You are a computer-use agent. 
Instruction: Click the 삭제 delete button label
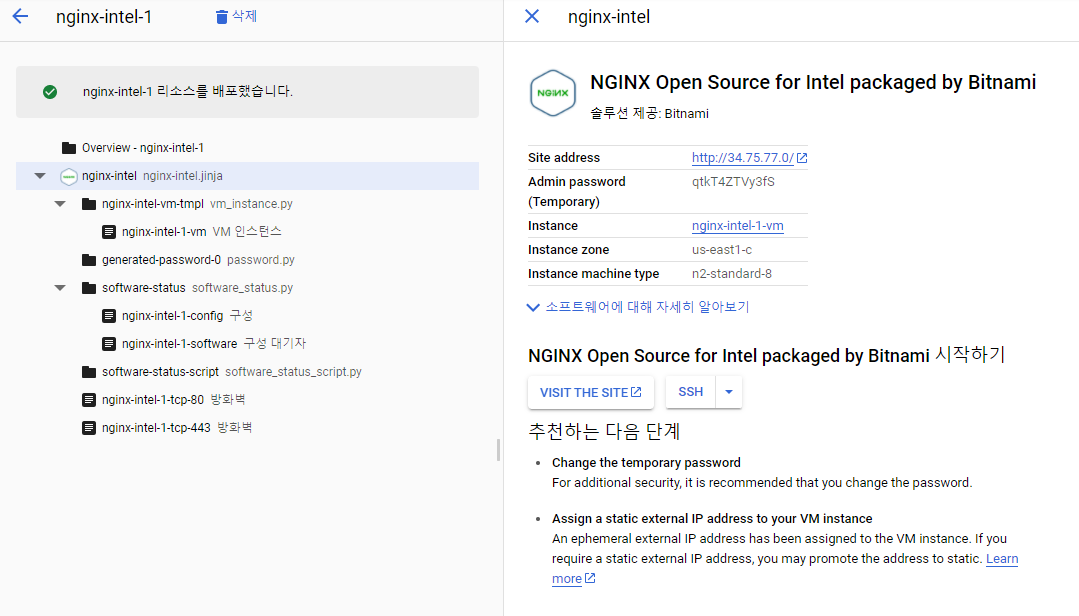point(244,16)
